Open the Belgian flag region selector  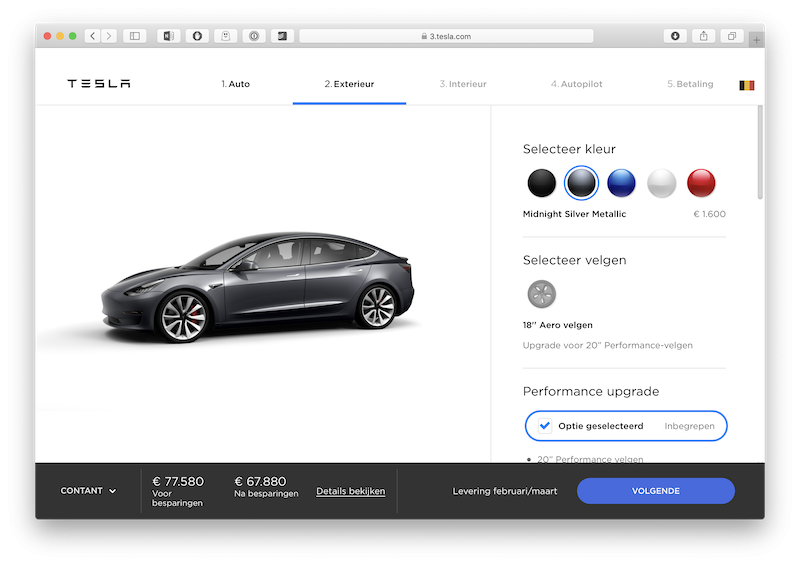(746, 85)
